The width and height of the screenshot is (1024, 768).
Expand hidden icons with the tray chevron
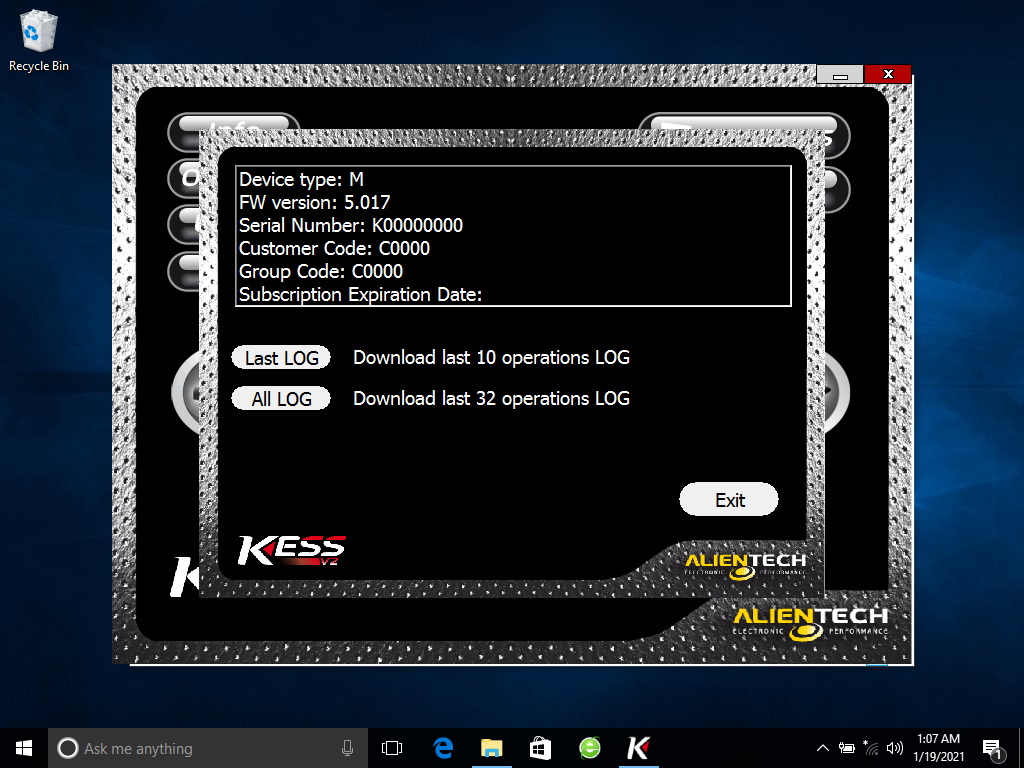click(x=821, y=747)
